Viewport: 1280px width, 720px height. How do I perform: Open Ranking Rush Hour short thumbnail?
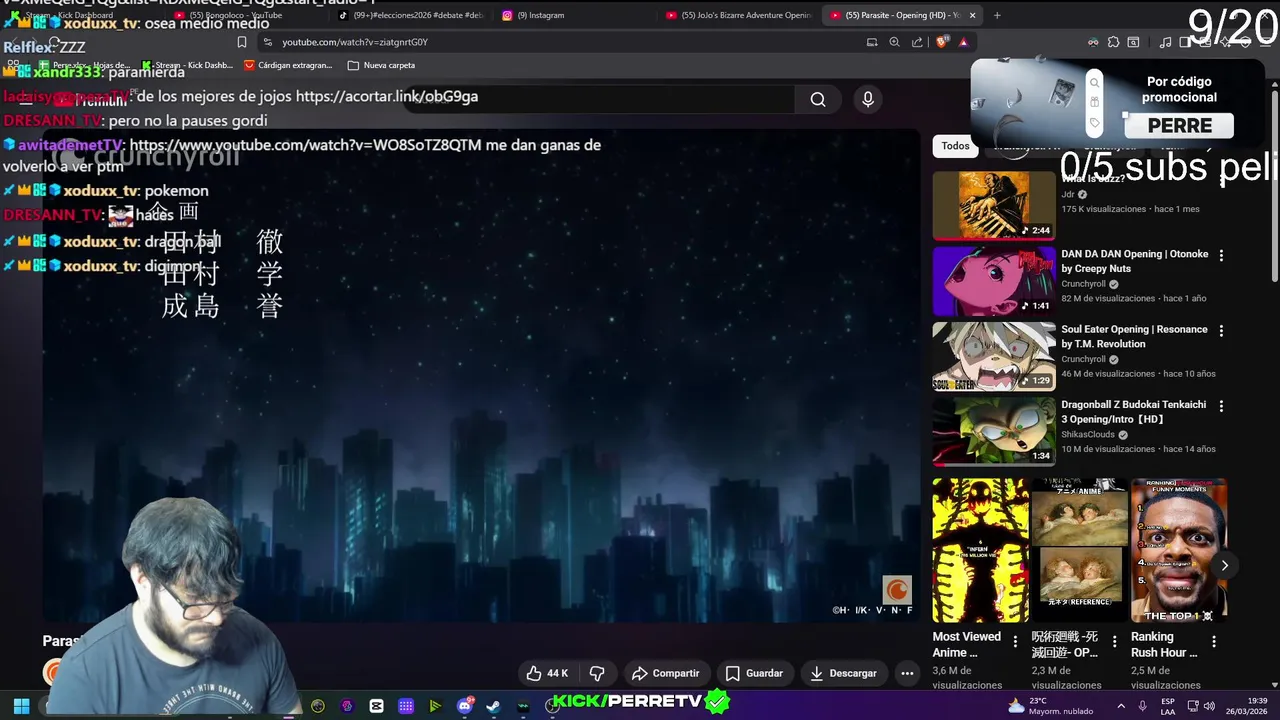click(x=1178, y=550)
